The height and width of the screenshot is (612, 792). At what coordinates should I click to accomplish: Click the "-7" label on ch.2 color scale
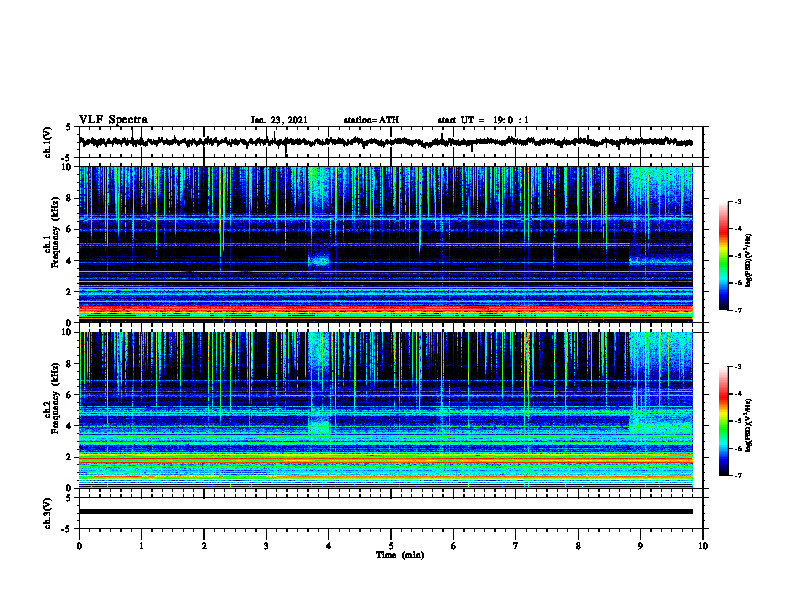click(x=737, y=476)
